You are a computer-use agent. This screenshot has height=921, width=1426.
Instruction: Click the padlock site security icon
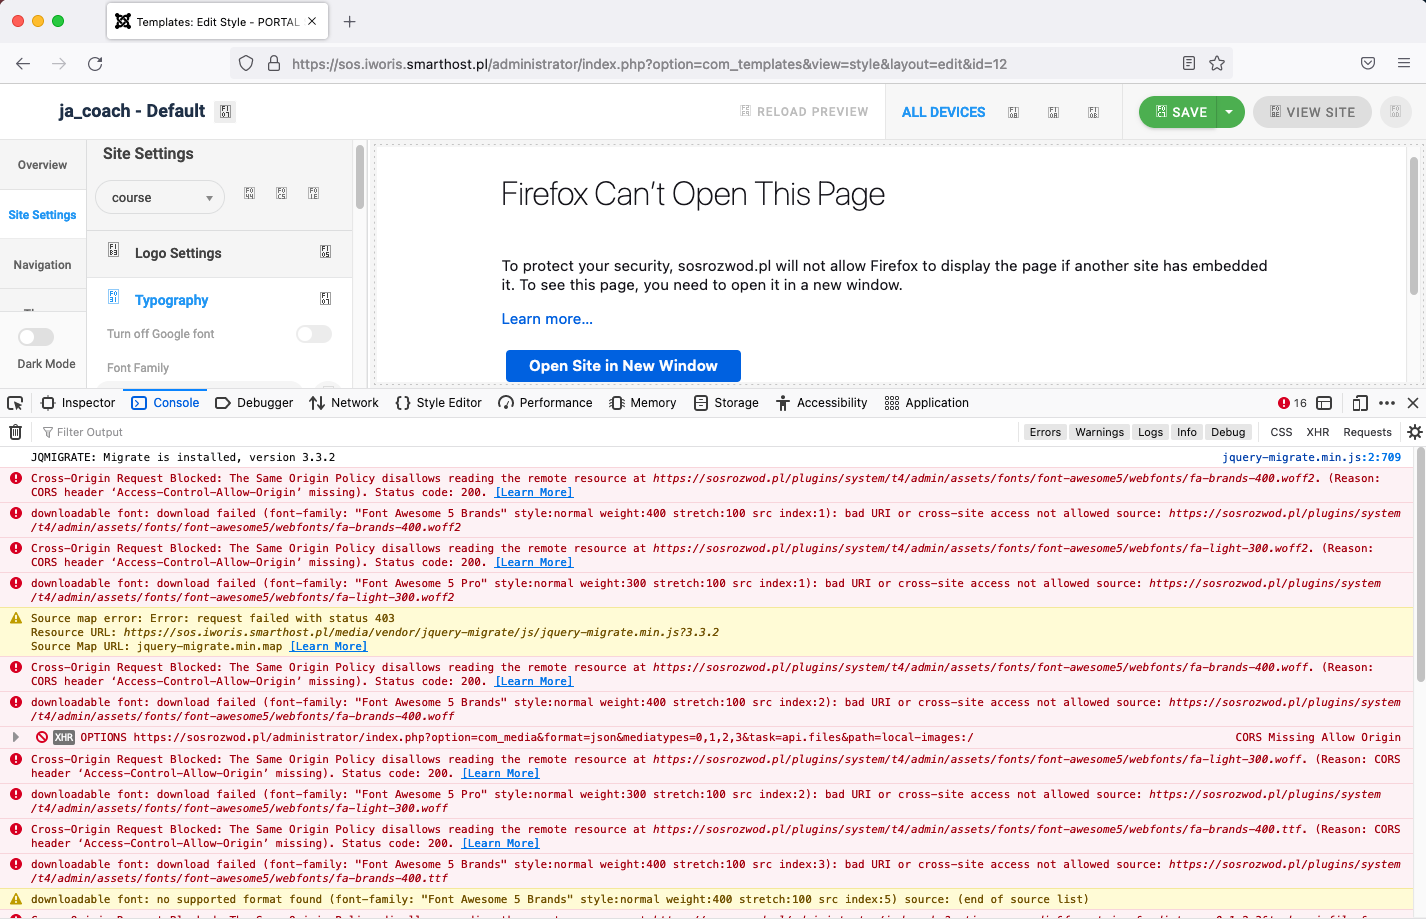tap(274, 63)
